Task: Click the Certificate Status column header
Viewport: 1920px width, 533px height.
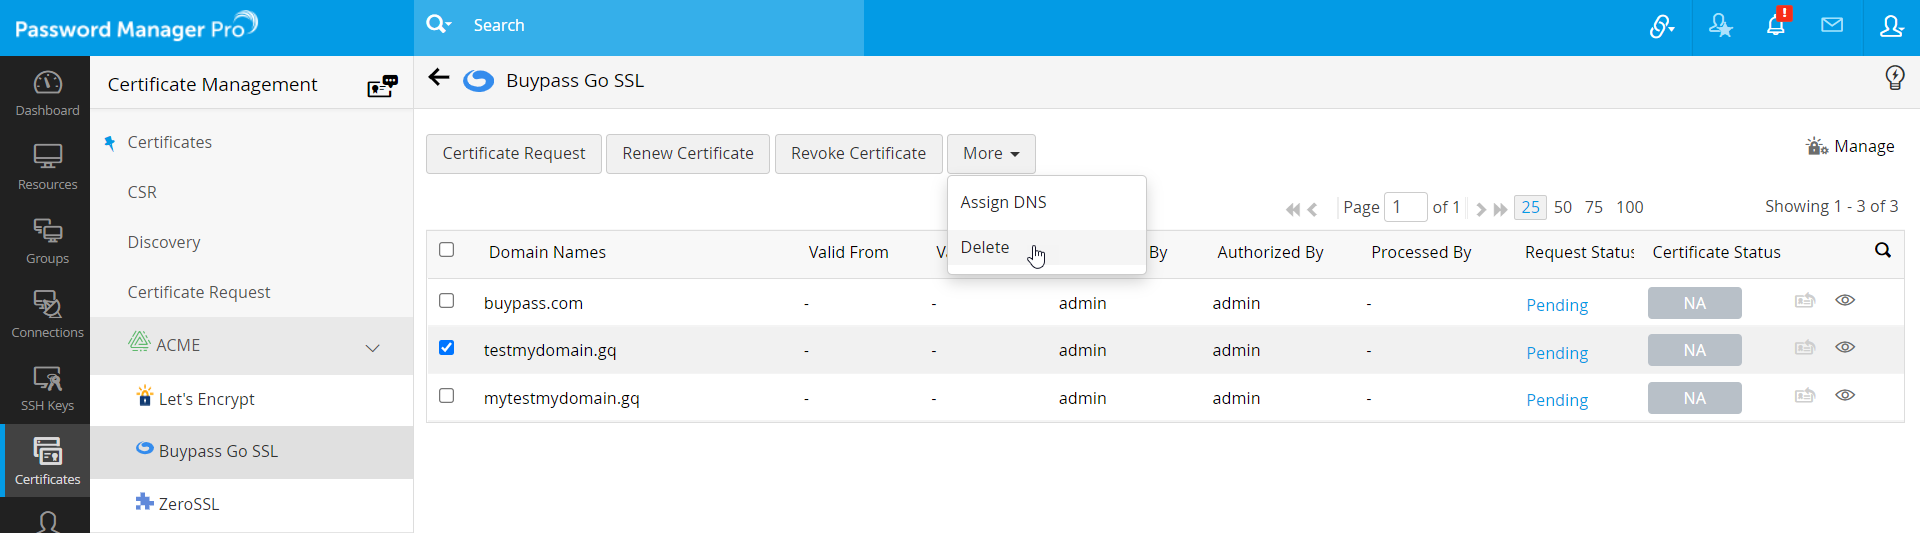Action: tap(1716, 252)
